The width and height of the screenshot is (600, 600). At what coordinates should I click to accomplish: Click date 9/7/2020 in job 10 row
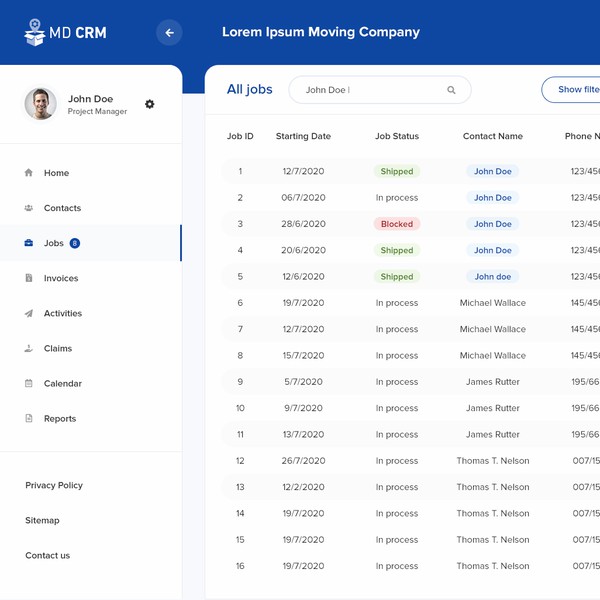[303, 408]
